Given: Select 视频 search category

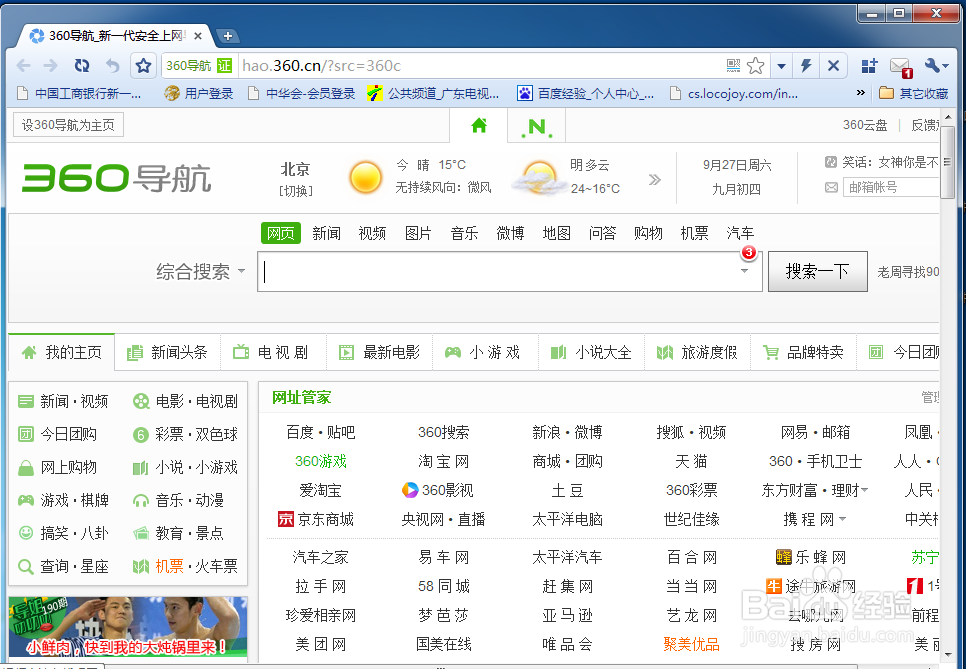Looking at the screenshot, I should [372, 233].
